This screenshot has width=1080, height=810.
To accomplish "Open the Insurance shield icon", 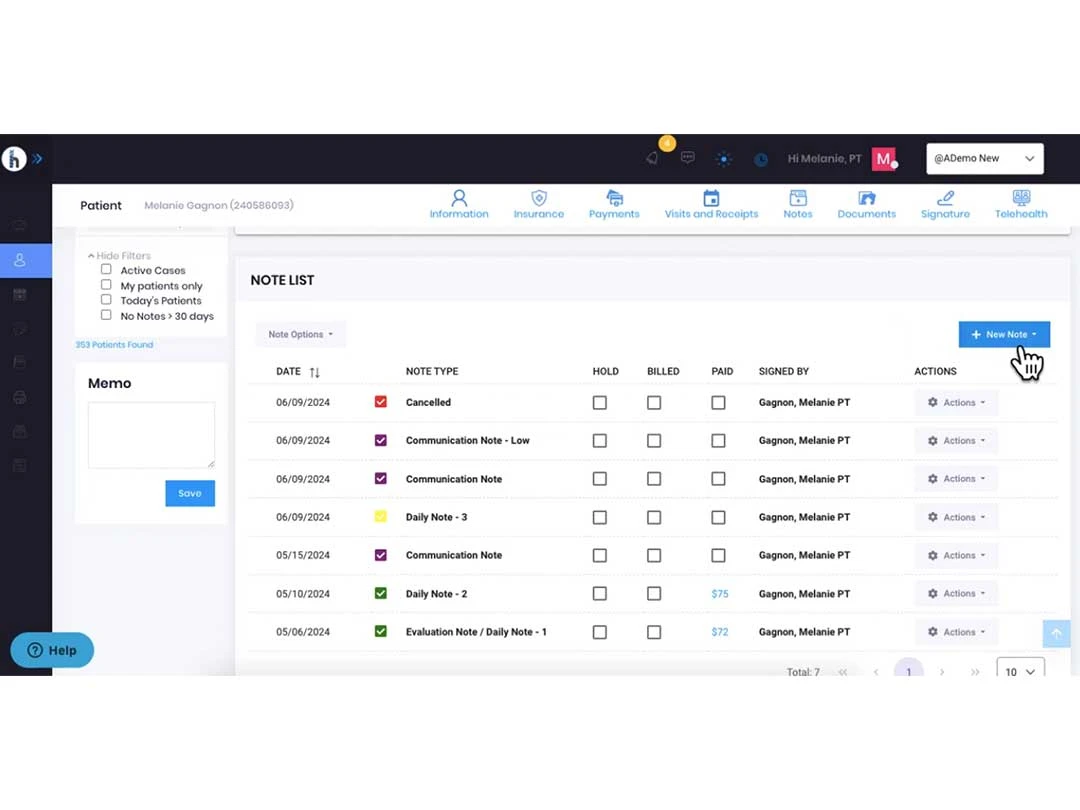I will tap(539, 198).
